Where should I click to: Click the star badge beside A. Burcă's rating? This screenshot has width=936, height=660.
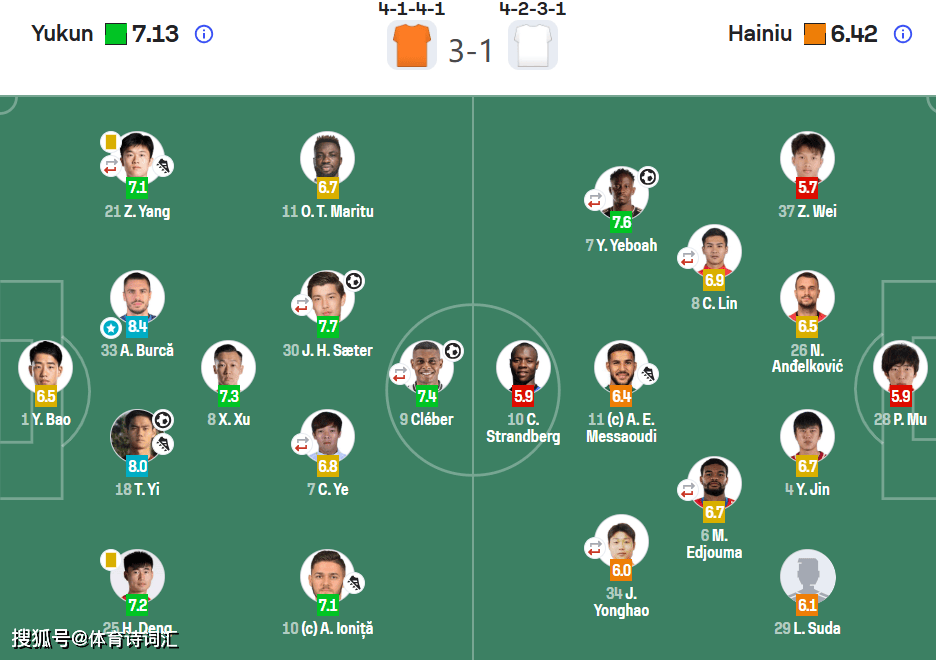110,327
